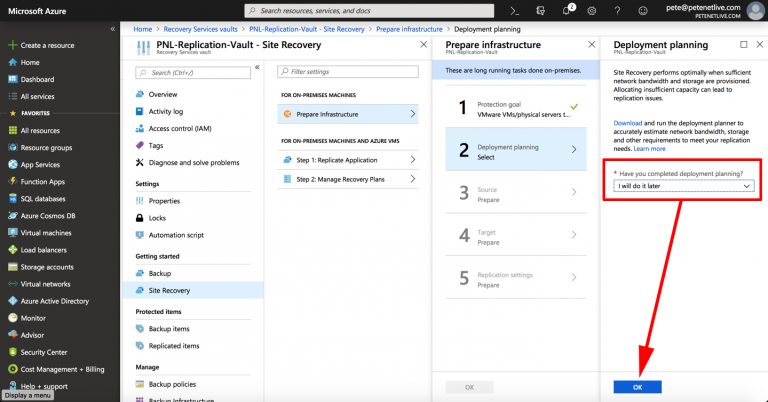Image resolution: width=768 pixels, height=402 pixels.
Task: Open user account avatar menu
Action: click(x=755, y=11)
